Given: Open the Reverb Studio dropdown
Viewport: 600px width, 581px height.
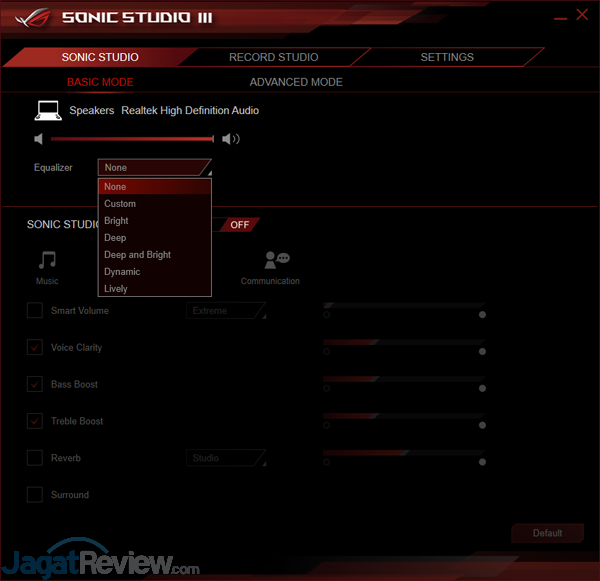Looking at the screenshot, I should (226, 458).
